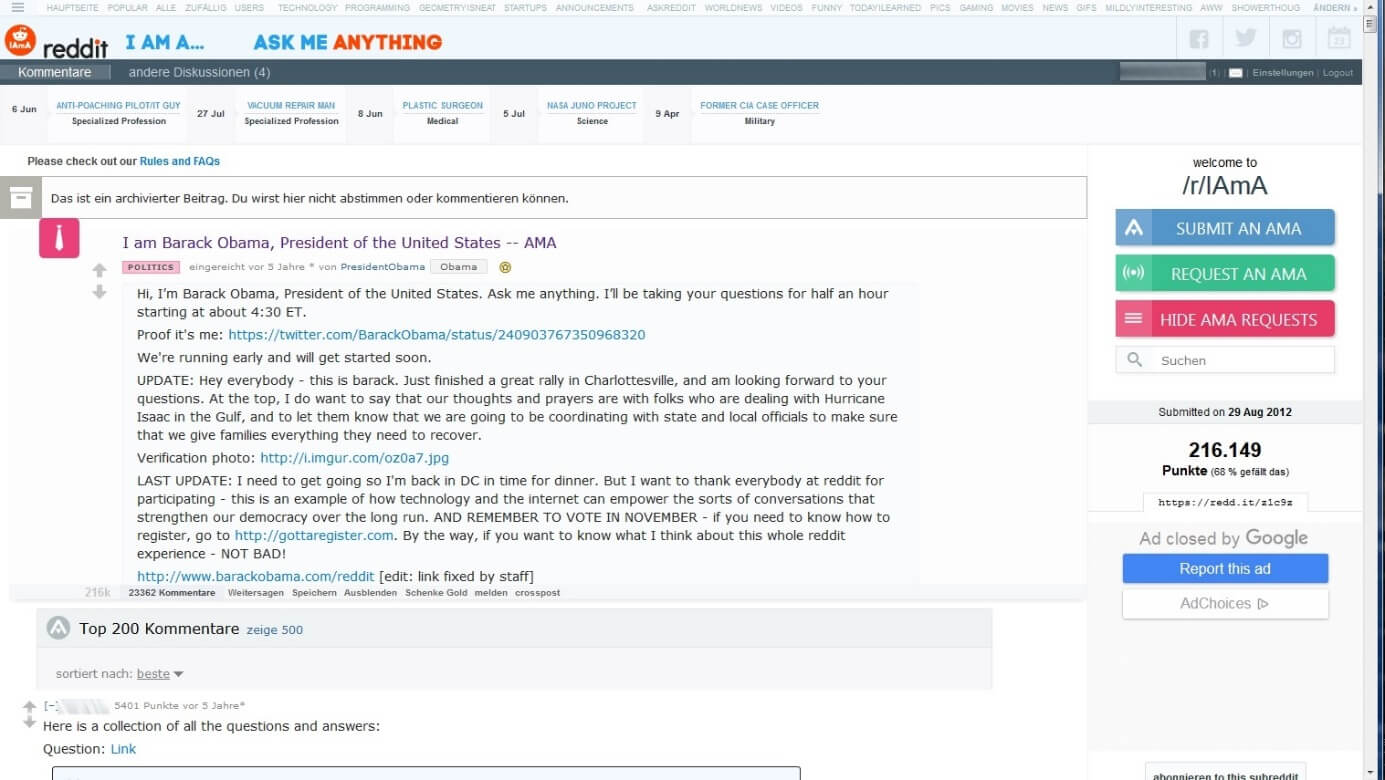1385x780 pixels.
Task: Click the pink tie post thumbnail
Action: [x=59, y=238]
